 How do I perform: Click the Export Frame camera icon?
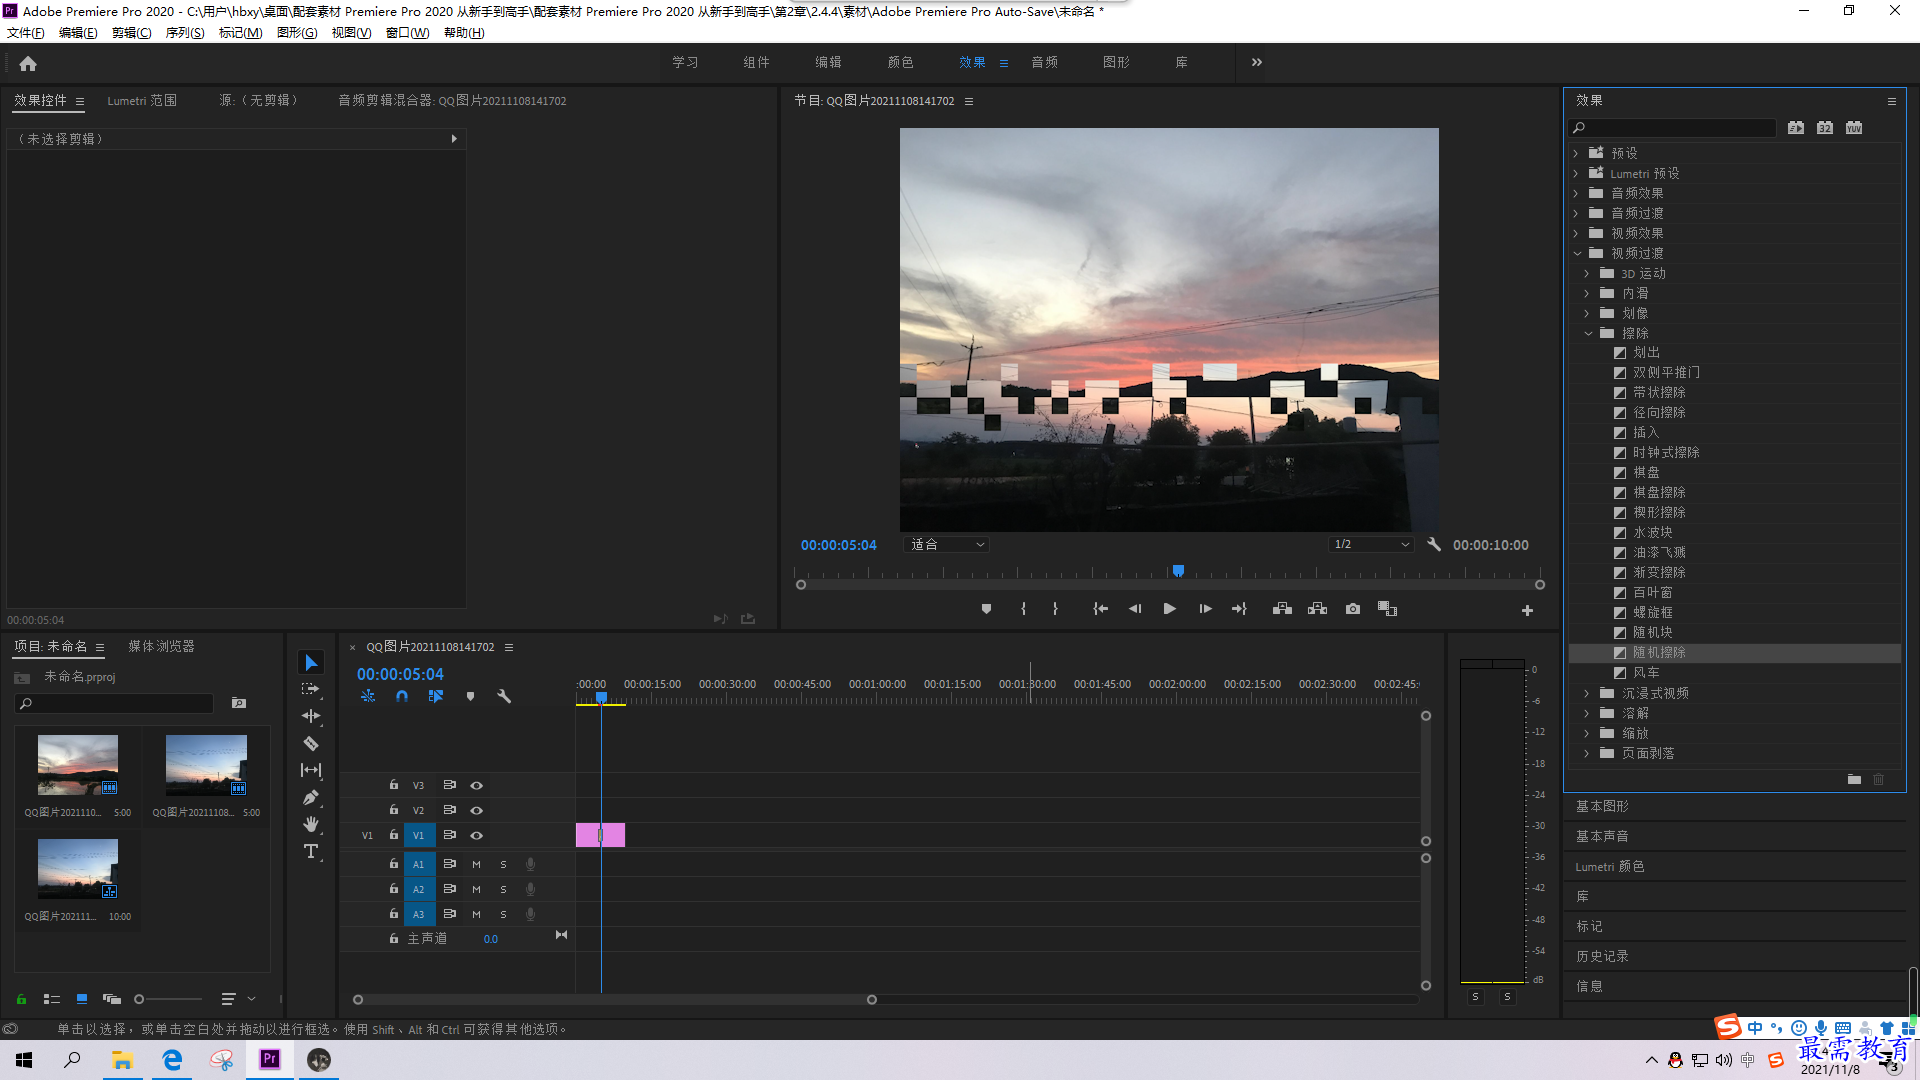tap(1353, 609)
